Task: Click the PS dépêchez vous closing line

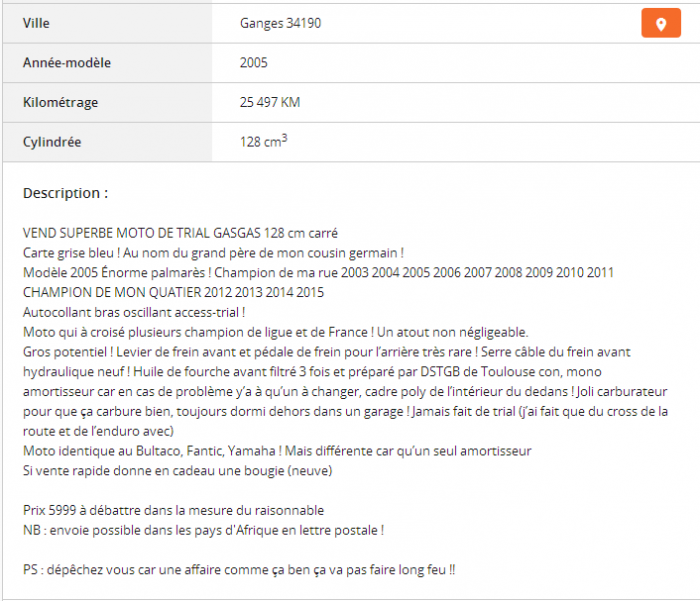Action: coord(239,570)
